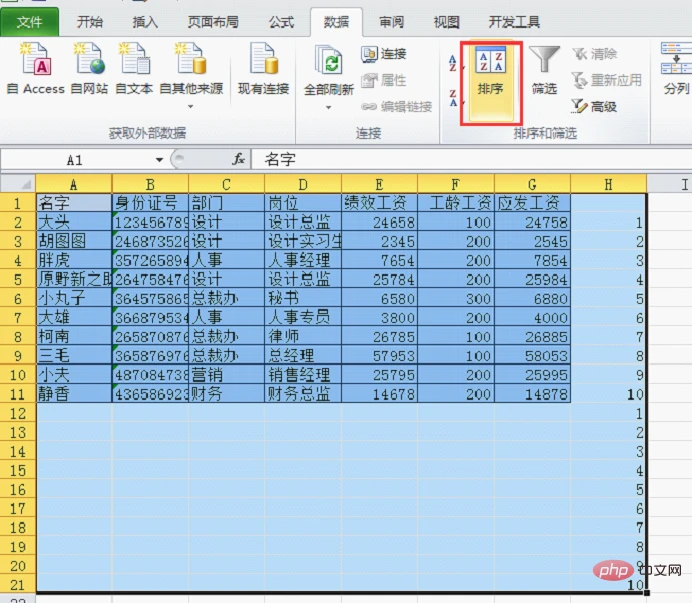692x603 pixels.
Task: Switch to the 开始 tab
Action: 90,22
